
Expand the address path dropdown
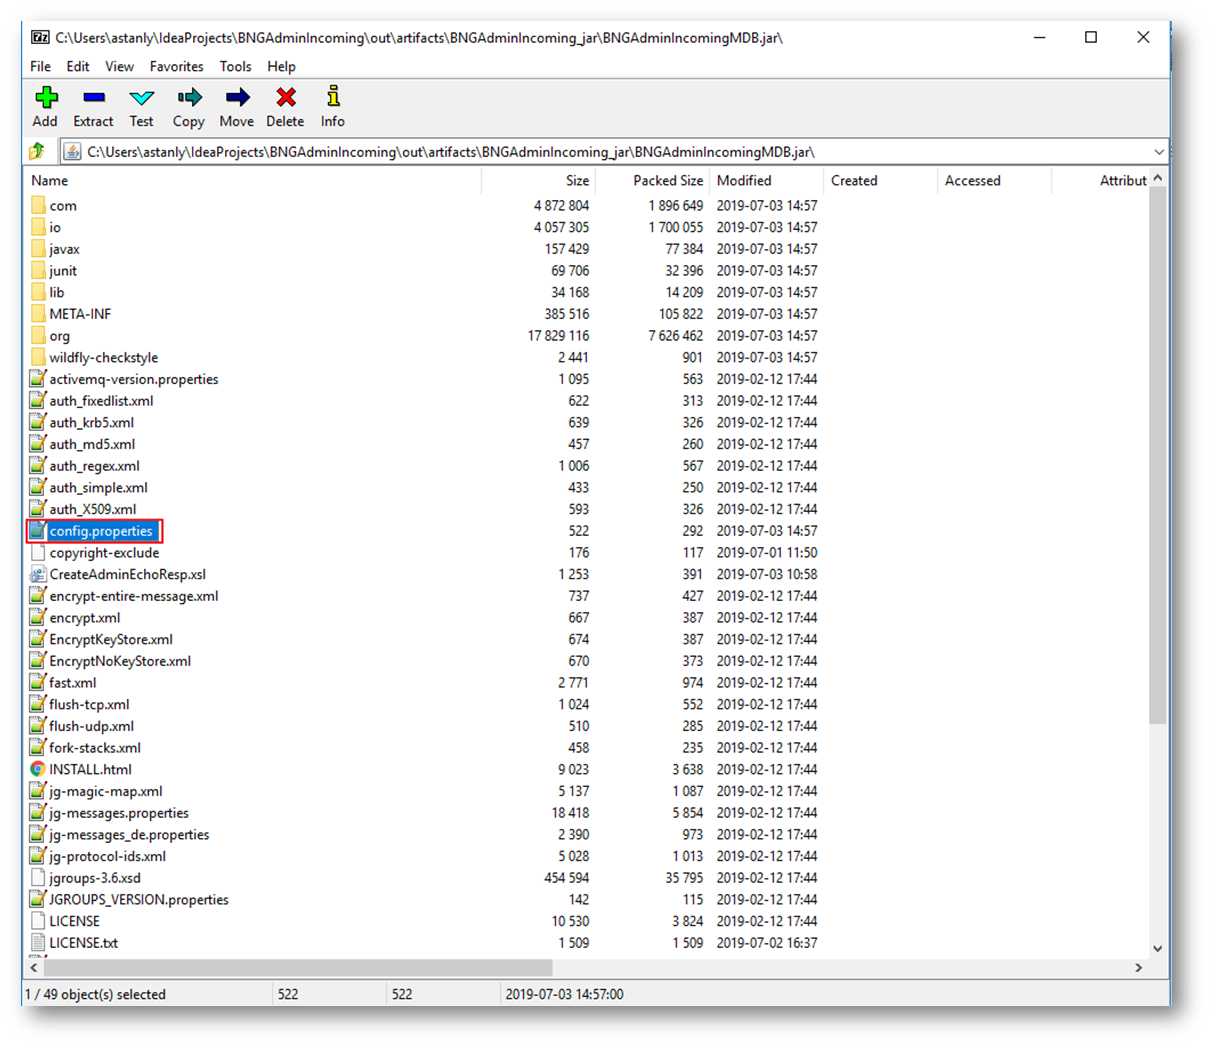1158,152
